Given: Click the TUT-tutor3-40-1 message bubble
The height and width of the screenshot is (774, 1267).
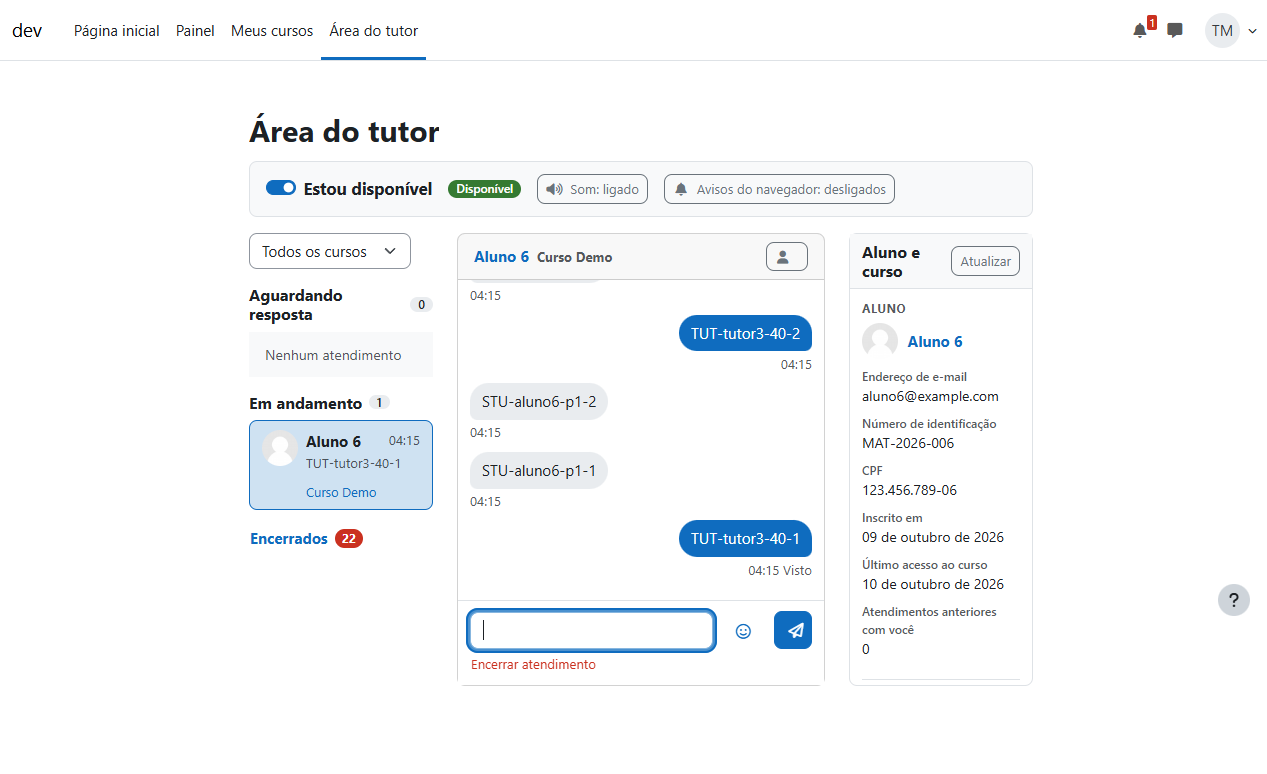Looking at the screenshot, I should [745, 538].
